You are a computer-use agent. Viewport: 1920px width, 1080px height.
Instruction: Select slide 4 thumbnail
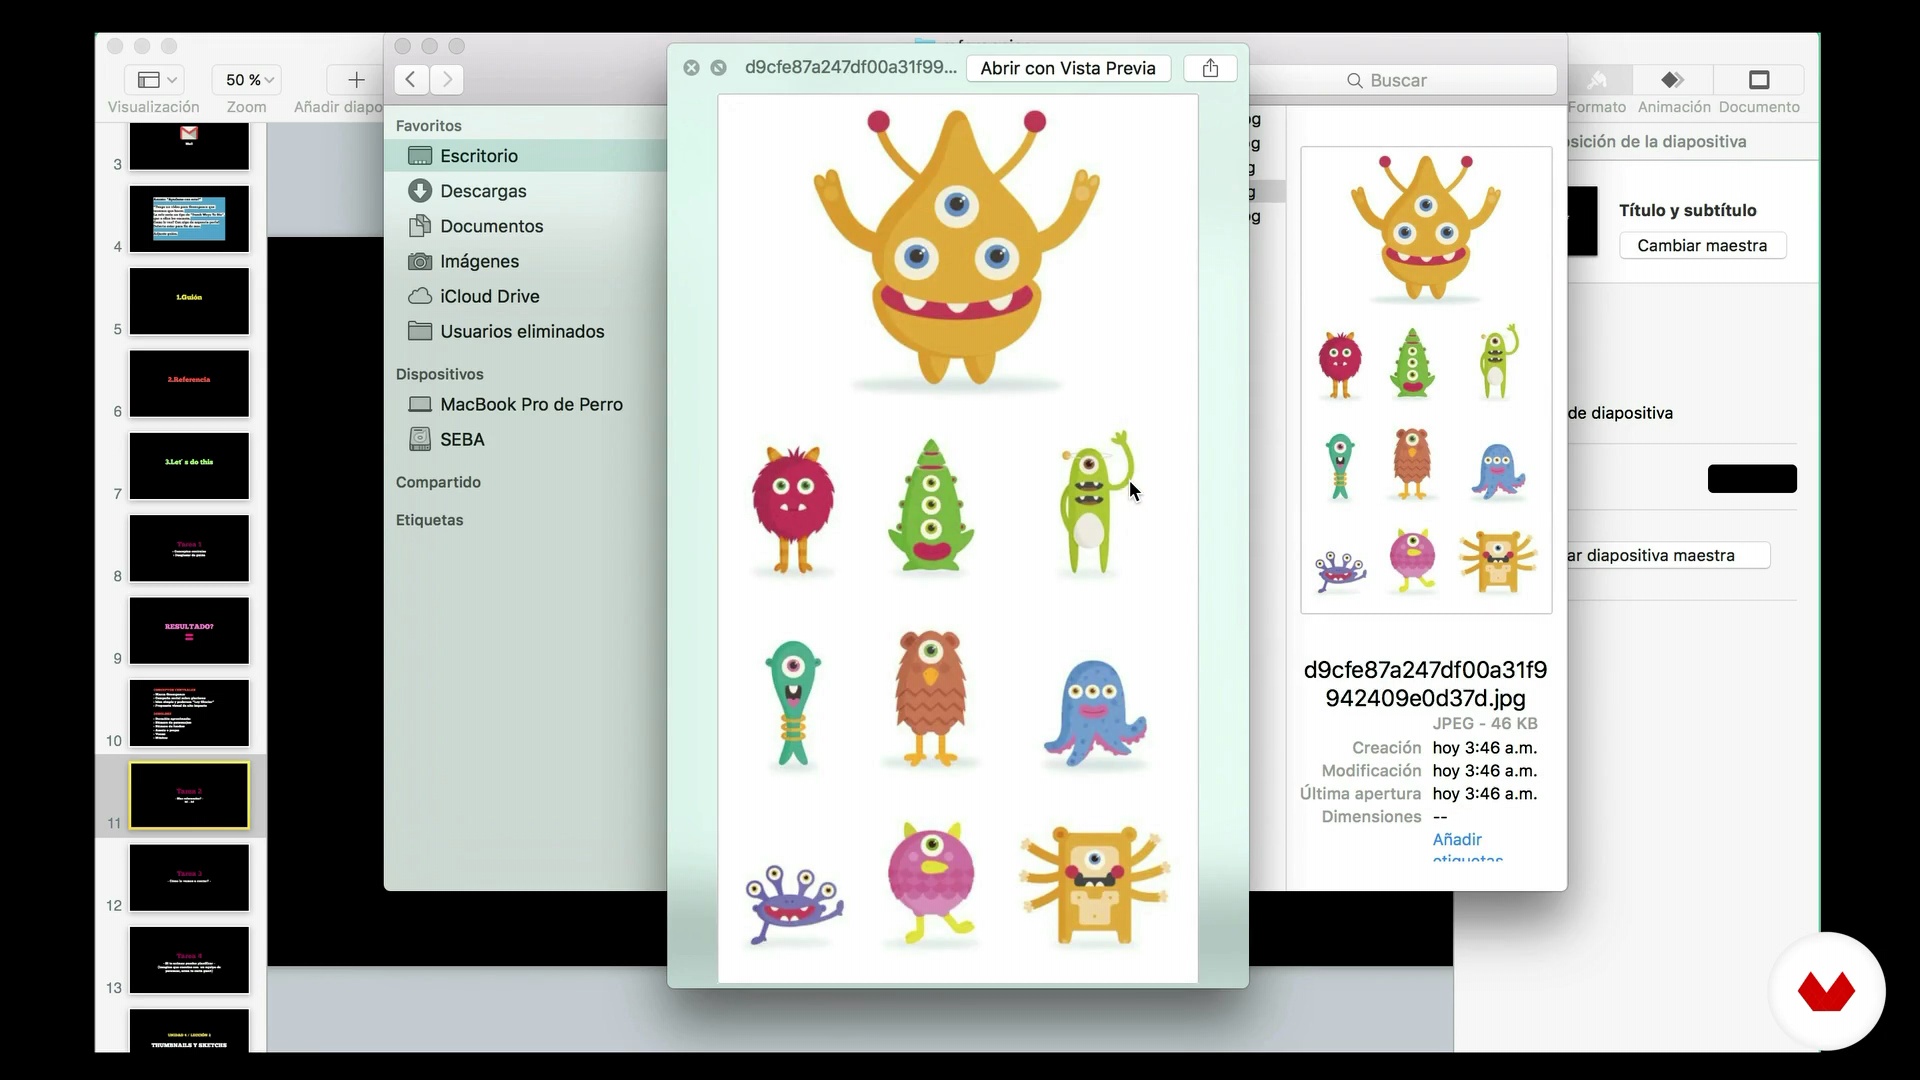(189, 219)
